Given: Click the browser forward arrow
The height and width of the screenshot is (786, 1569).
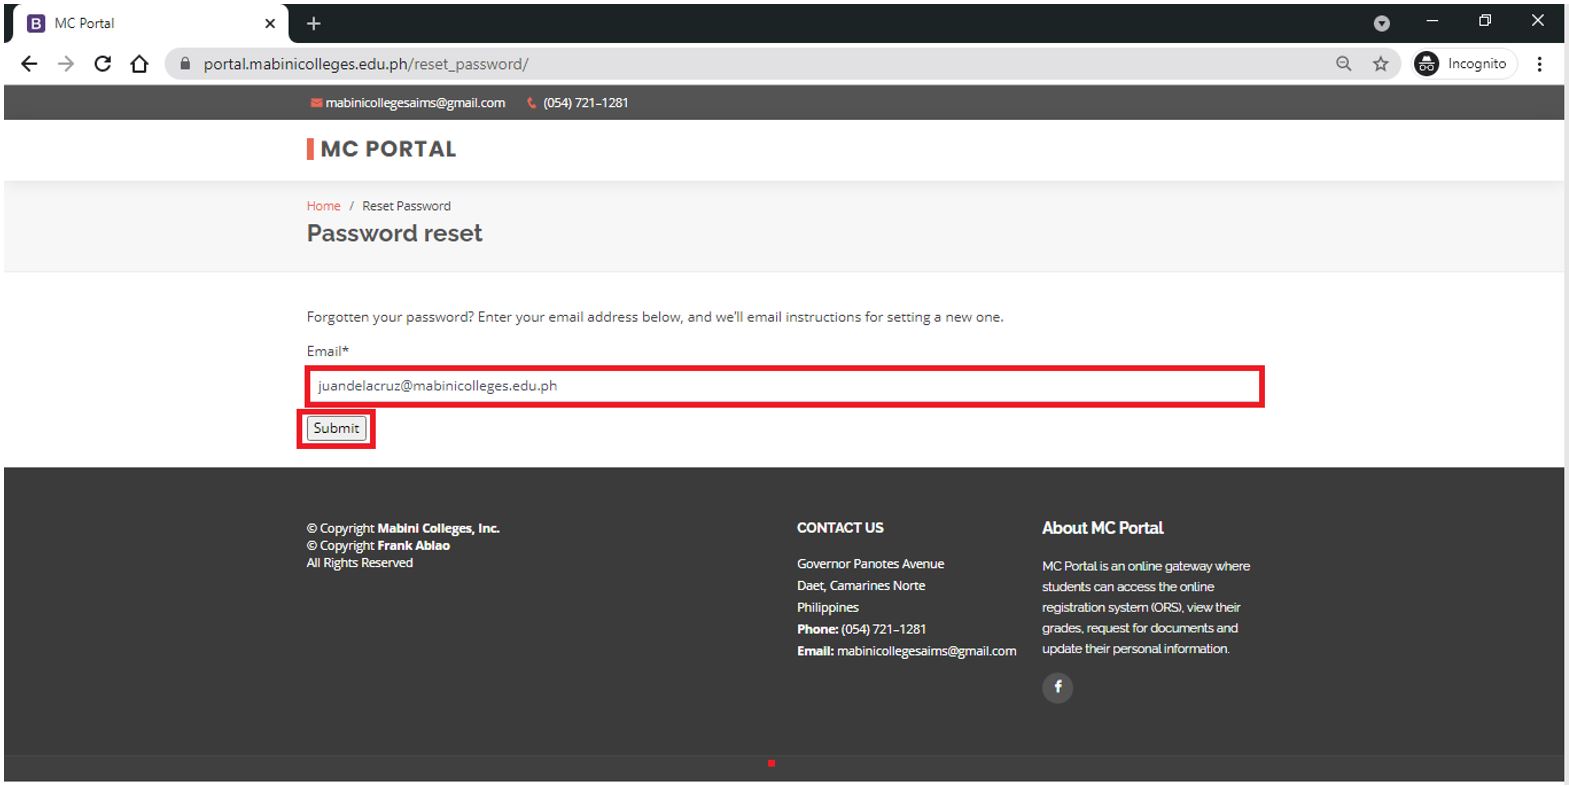Looking at the screenshot, I should click(66, 64).
